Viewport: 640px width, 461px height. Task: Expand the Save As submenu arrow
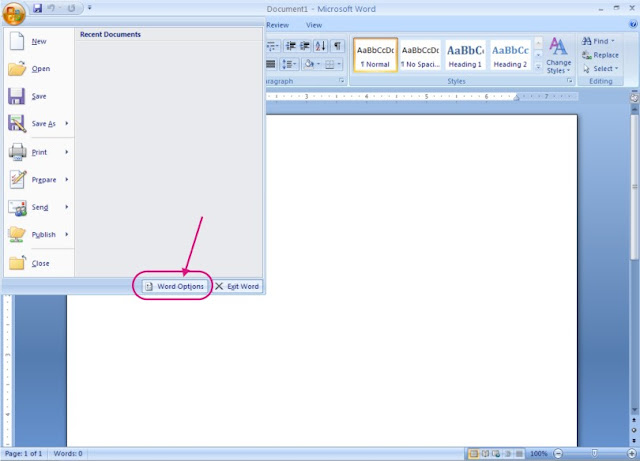(67, 123)
